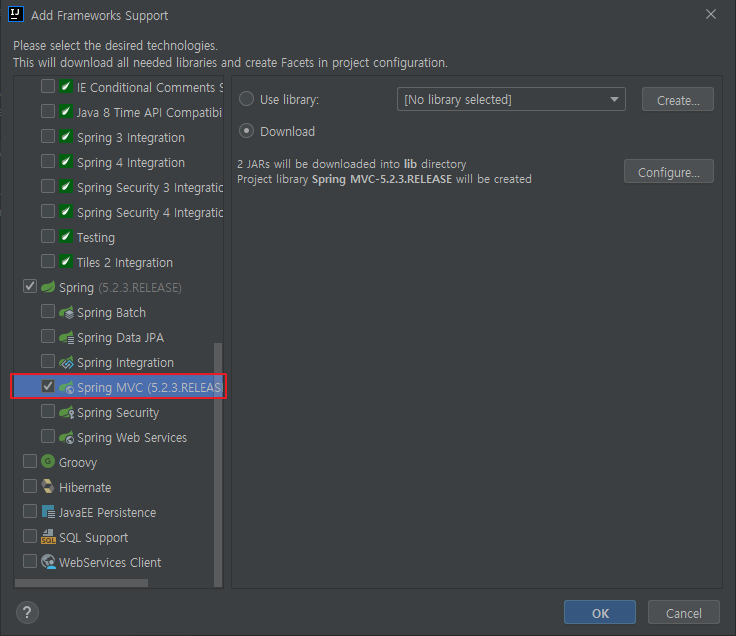Uncheck the Spring MVC checkbox
Screen dimensions: 736x636
pyautogui.click(x=48, y=386)
